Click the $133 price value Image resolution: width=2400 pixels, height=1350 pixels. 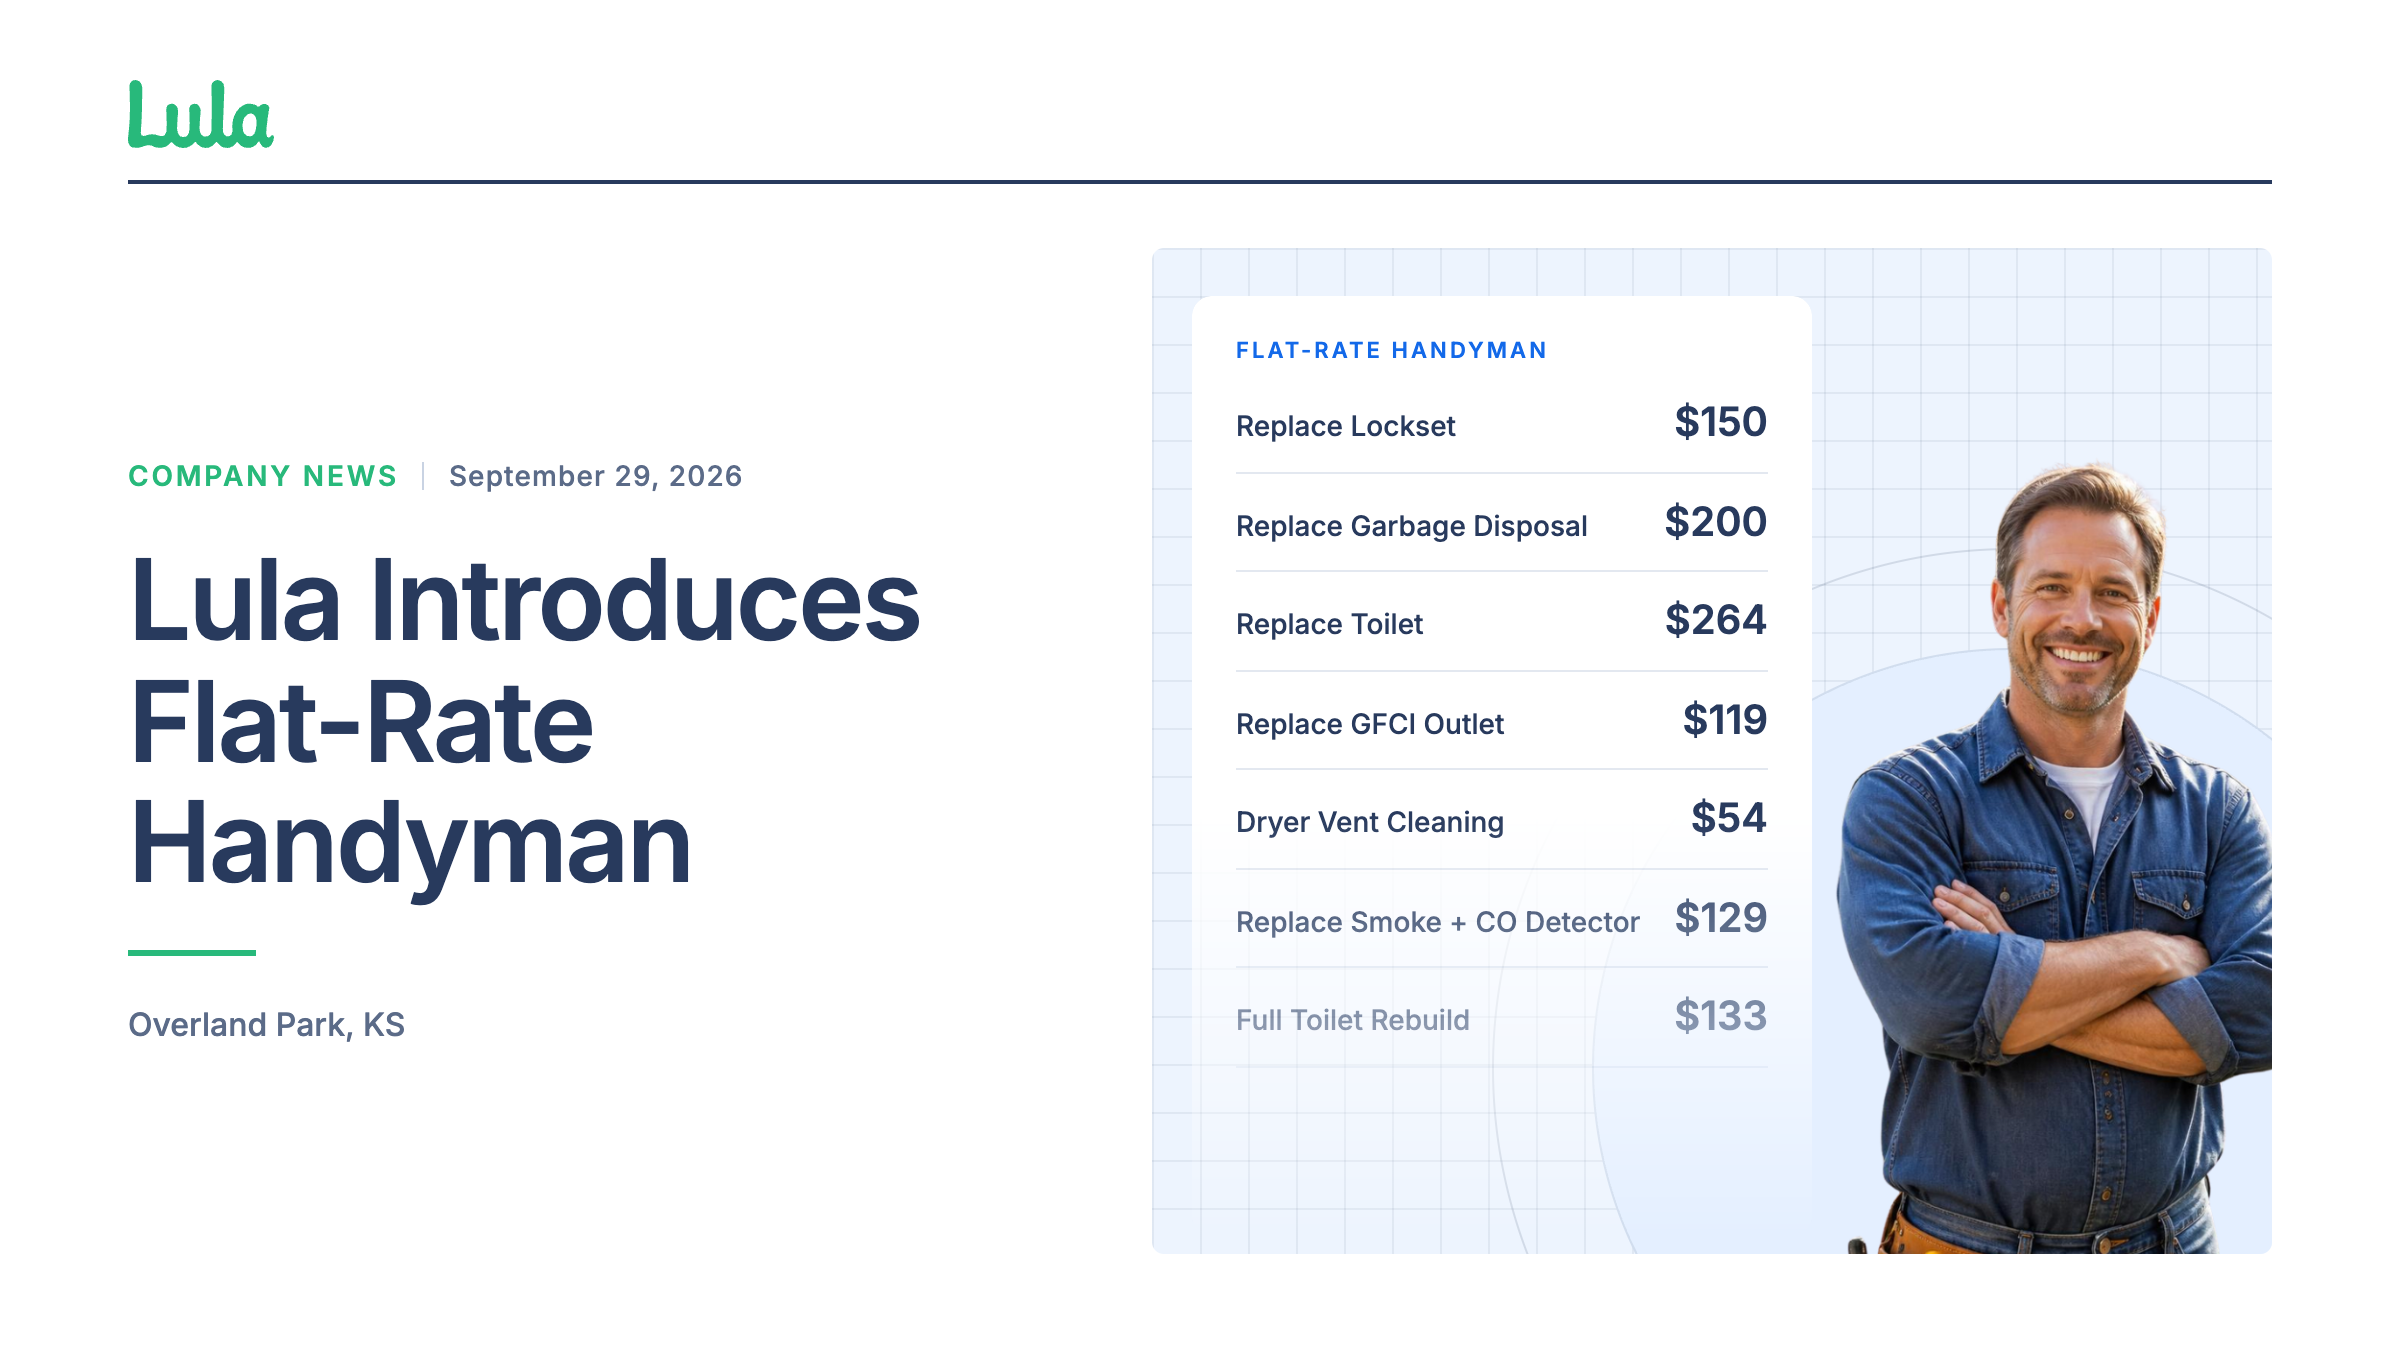[1720, 1016]
